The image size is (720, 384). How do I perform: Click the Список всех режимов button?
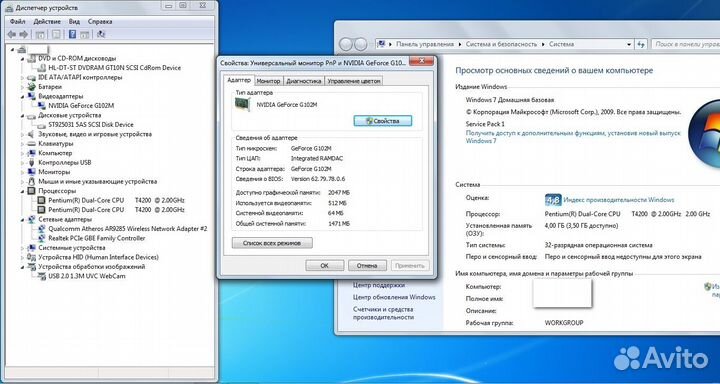[272, 243]
